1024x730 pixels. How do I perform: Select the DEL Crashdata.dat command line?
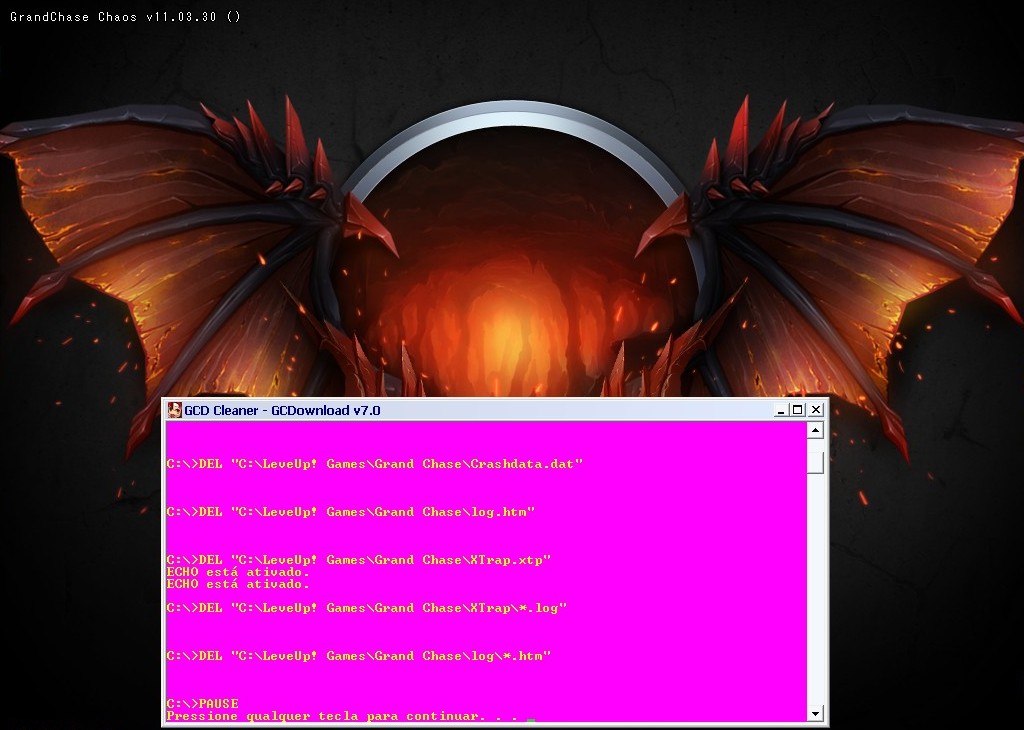(x=375, y=463)
